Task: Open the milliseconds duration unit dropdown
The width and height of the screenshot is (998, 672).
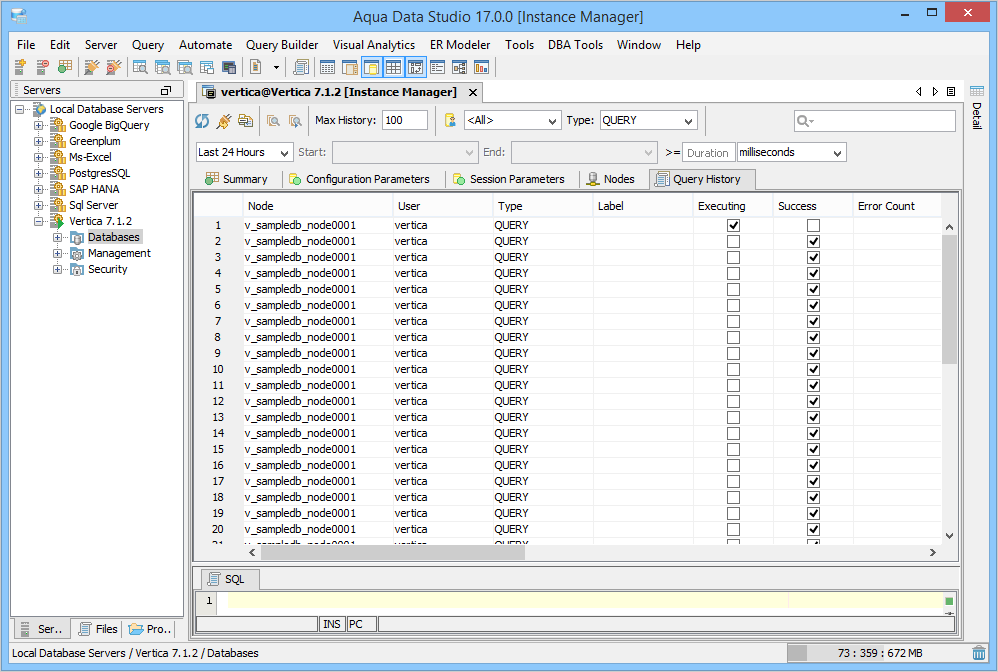Action: [791, 152]
